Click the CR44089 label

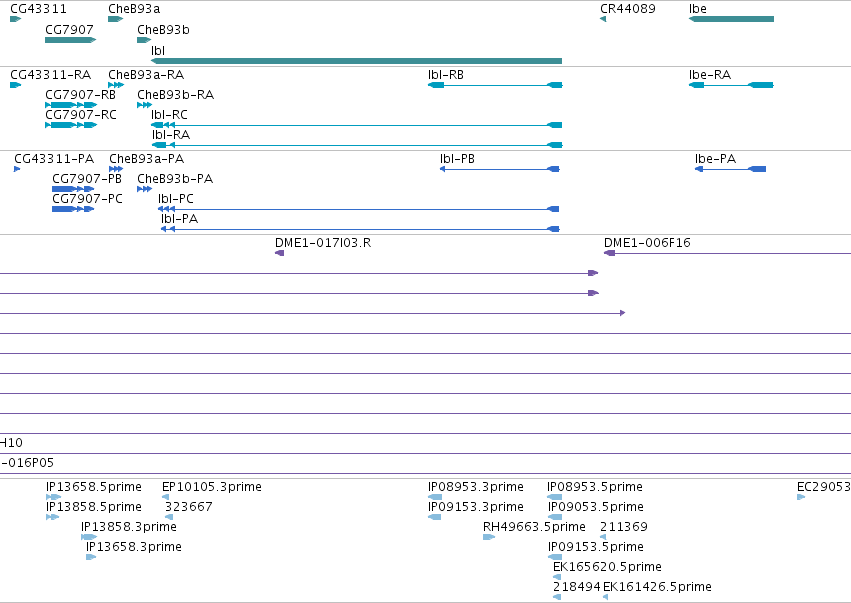628,9
